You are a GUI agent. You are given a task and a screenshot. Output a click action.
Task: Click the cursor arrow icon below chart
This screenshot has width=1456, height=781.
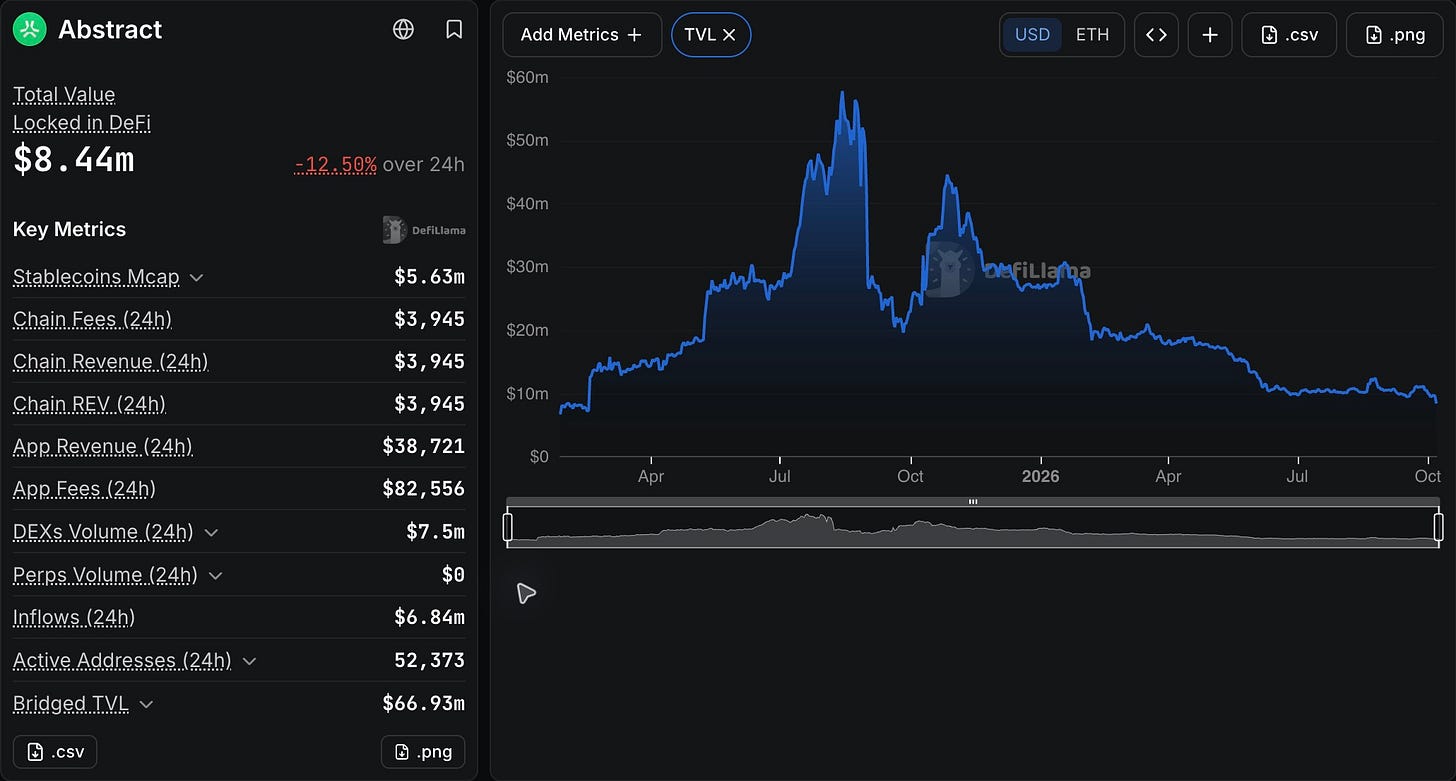point(526,593)
